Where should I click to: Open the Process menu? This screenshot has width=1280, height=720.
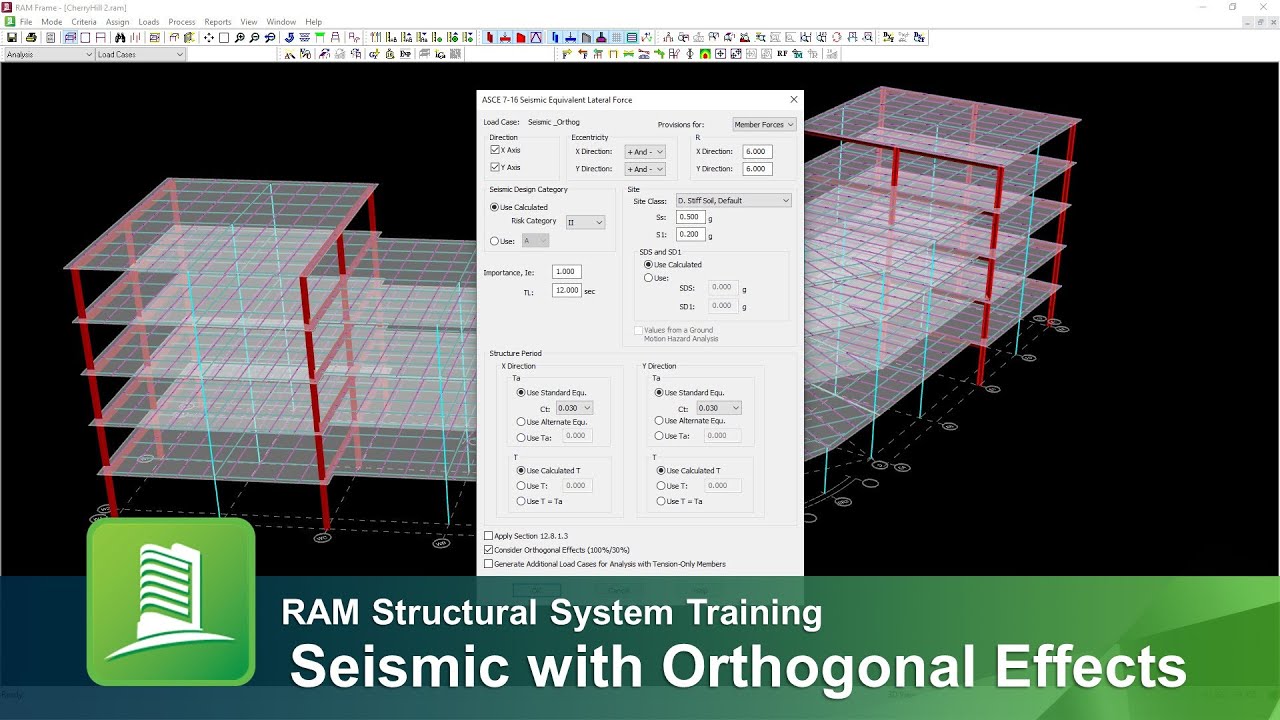[x=182, y=21]
